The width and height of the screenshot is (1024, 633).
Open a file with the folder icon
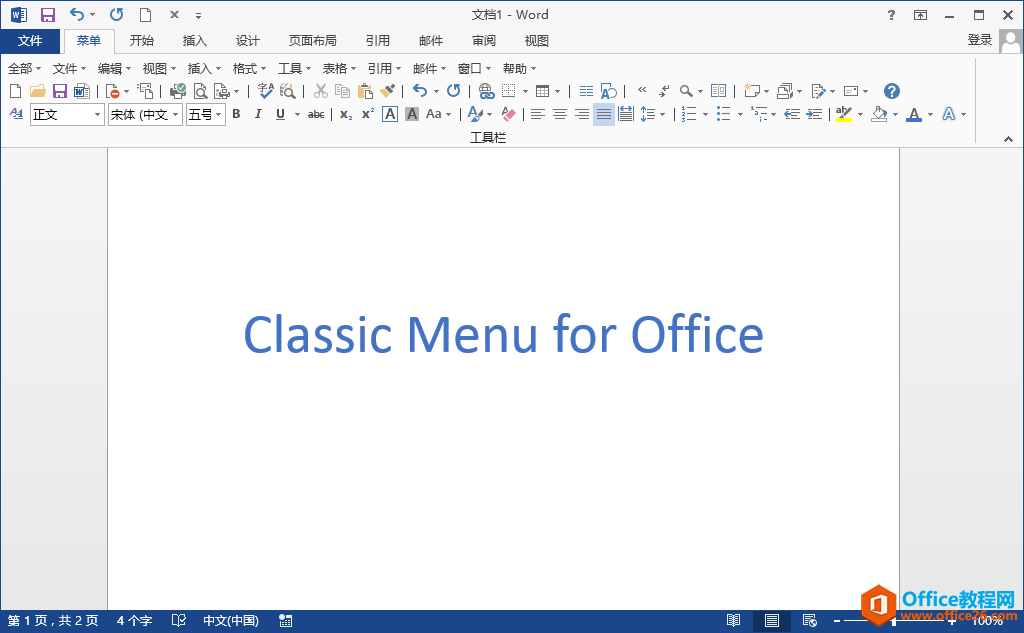click(x=38, y=91)
